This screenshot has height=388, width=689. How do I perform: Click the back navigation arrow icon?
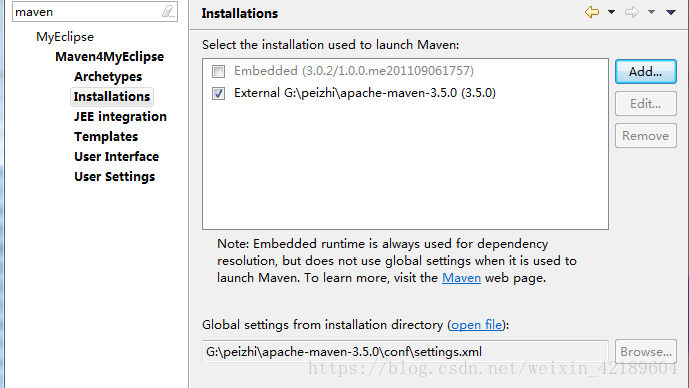click(592, 12)
